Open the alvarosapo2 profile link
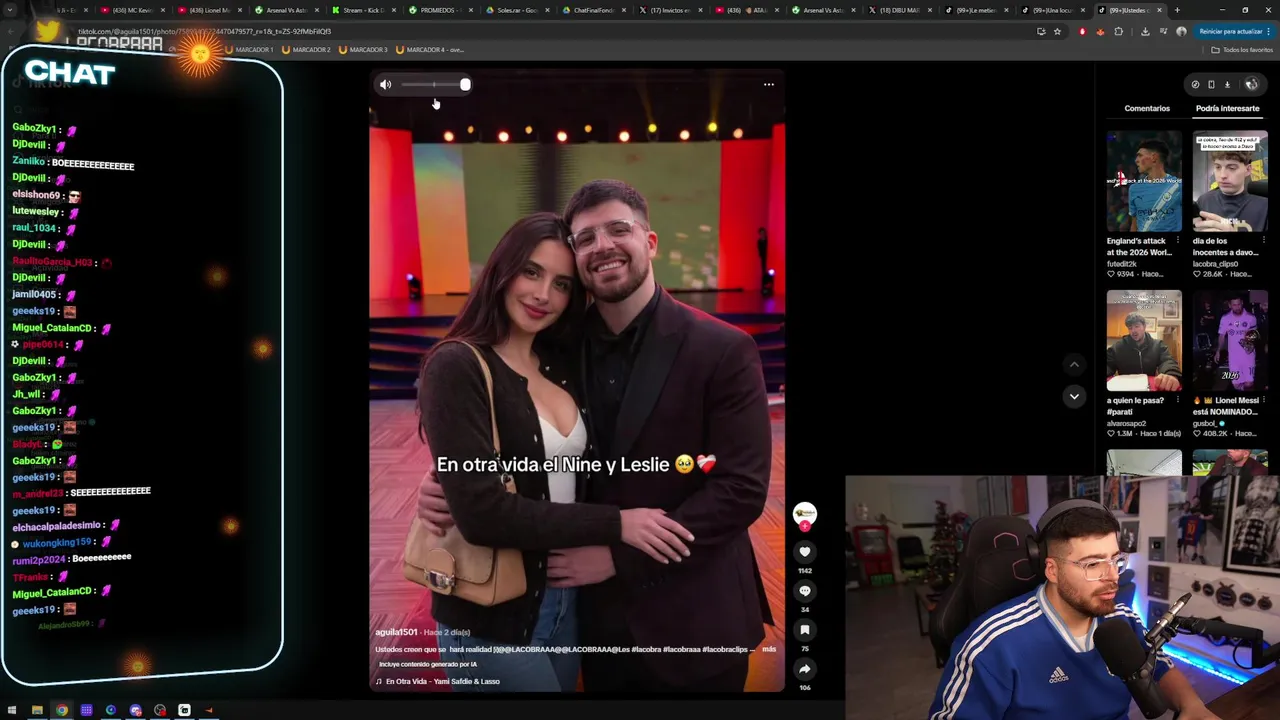This screenshot has width=1280, height=720. pyautogui.click(x=1127, y=423)
